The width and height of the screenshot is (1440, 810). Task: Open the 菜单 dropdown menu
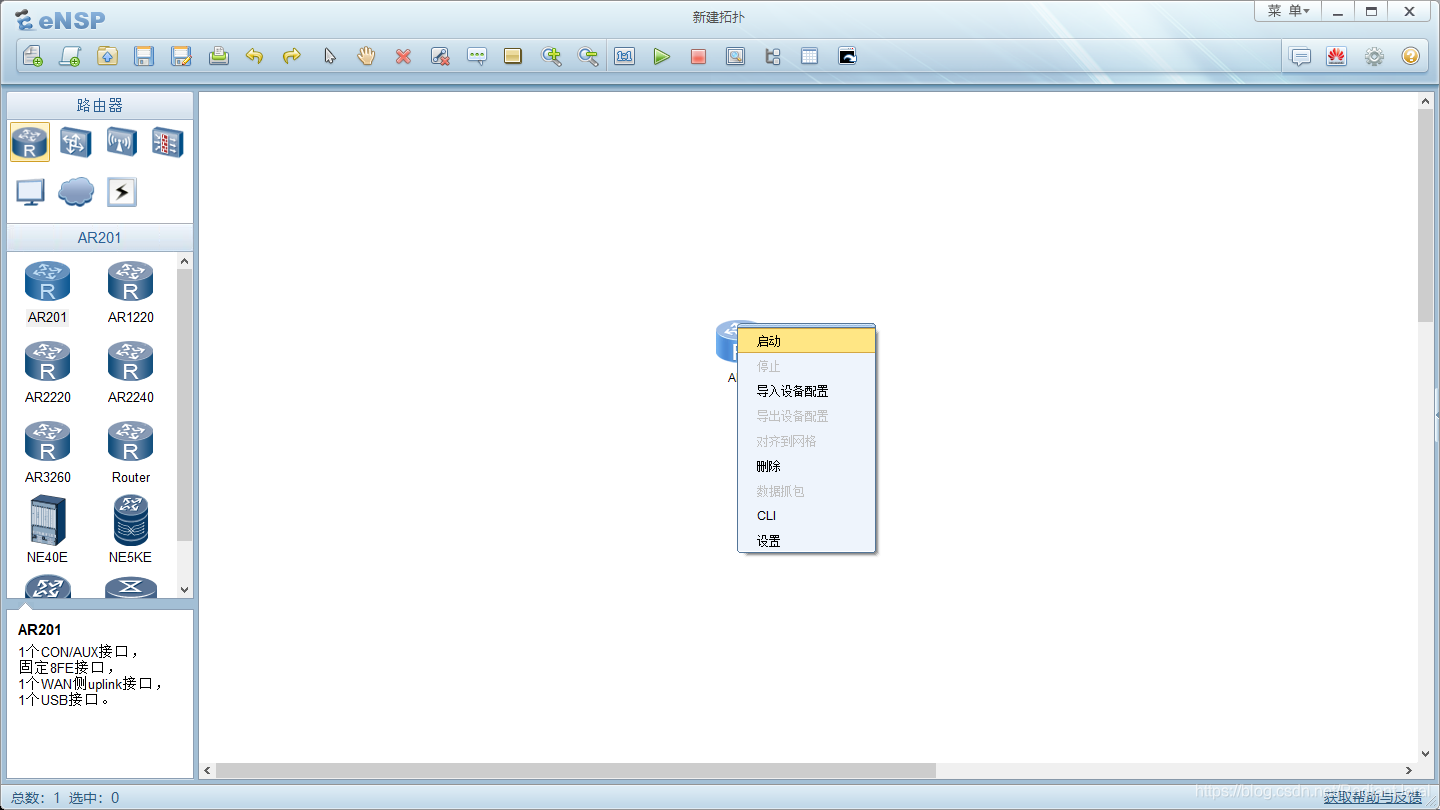click(x=1288, y=11)
